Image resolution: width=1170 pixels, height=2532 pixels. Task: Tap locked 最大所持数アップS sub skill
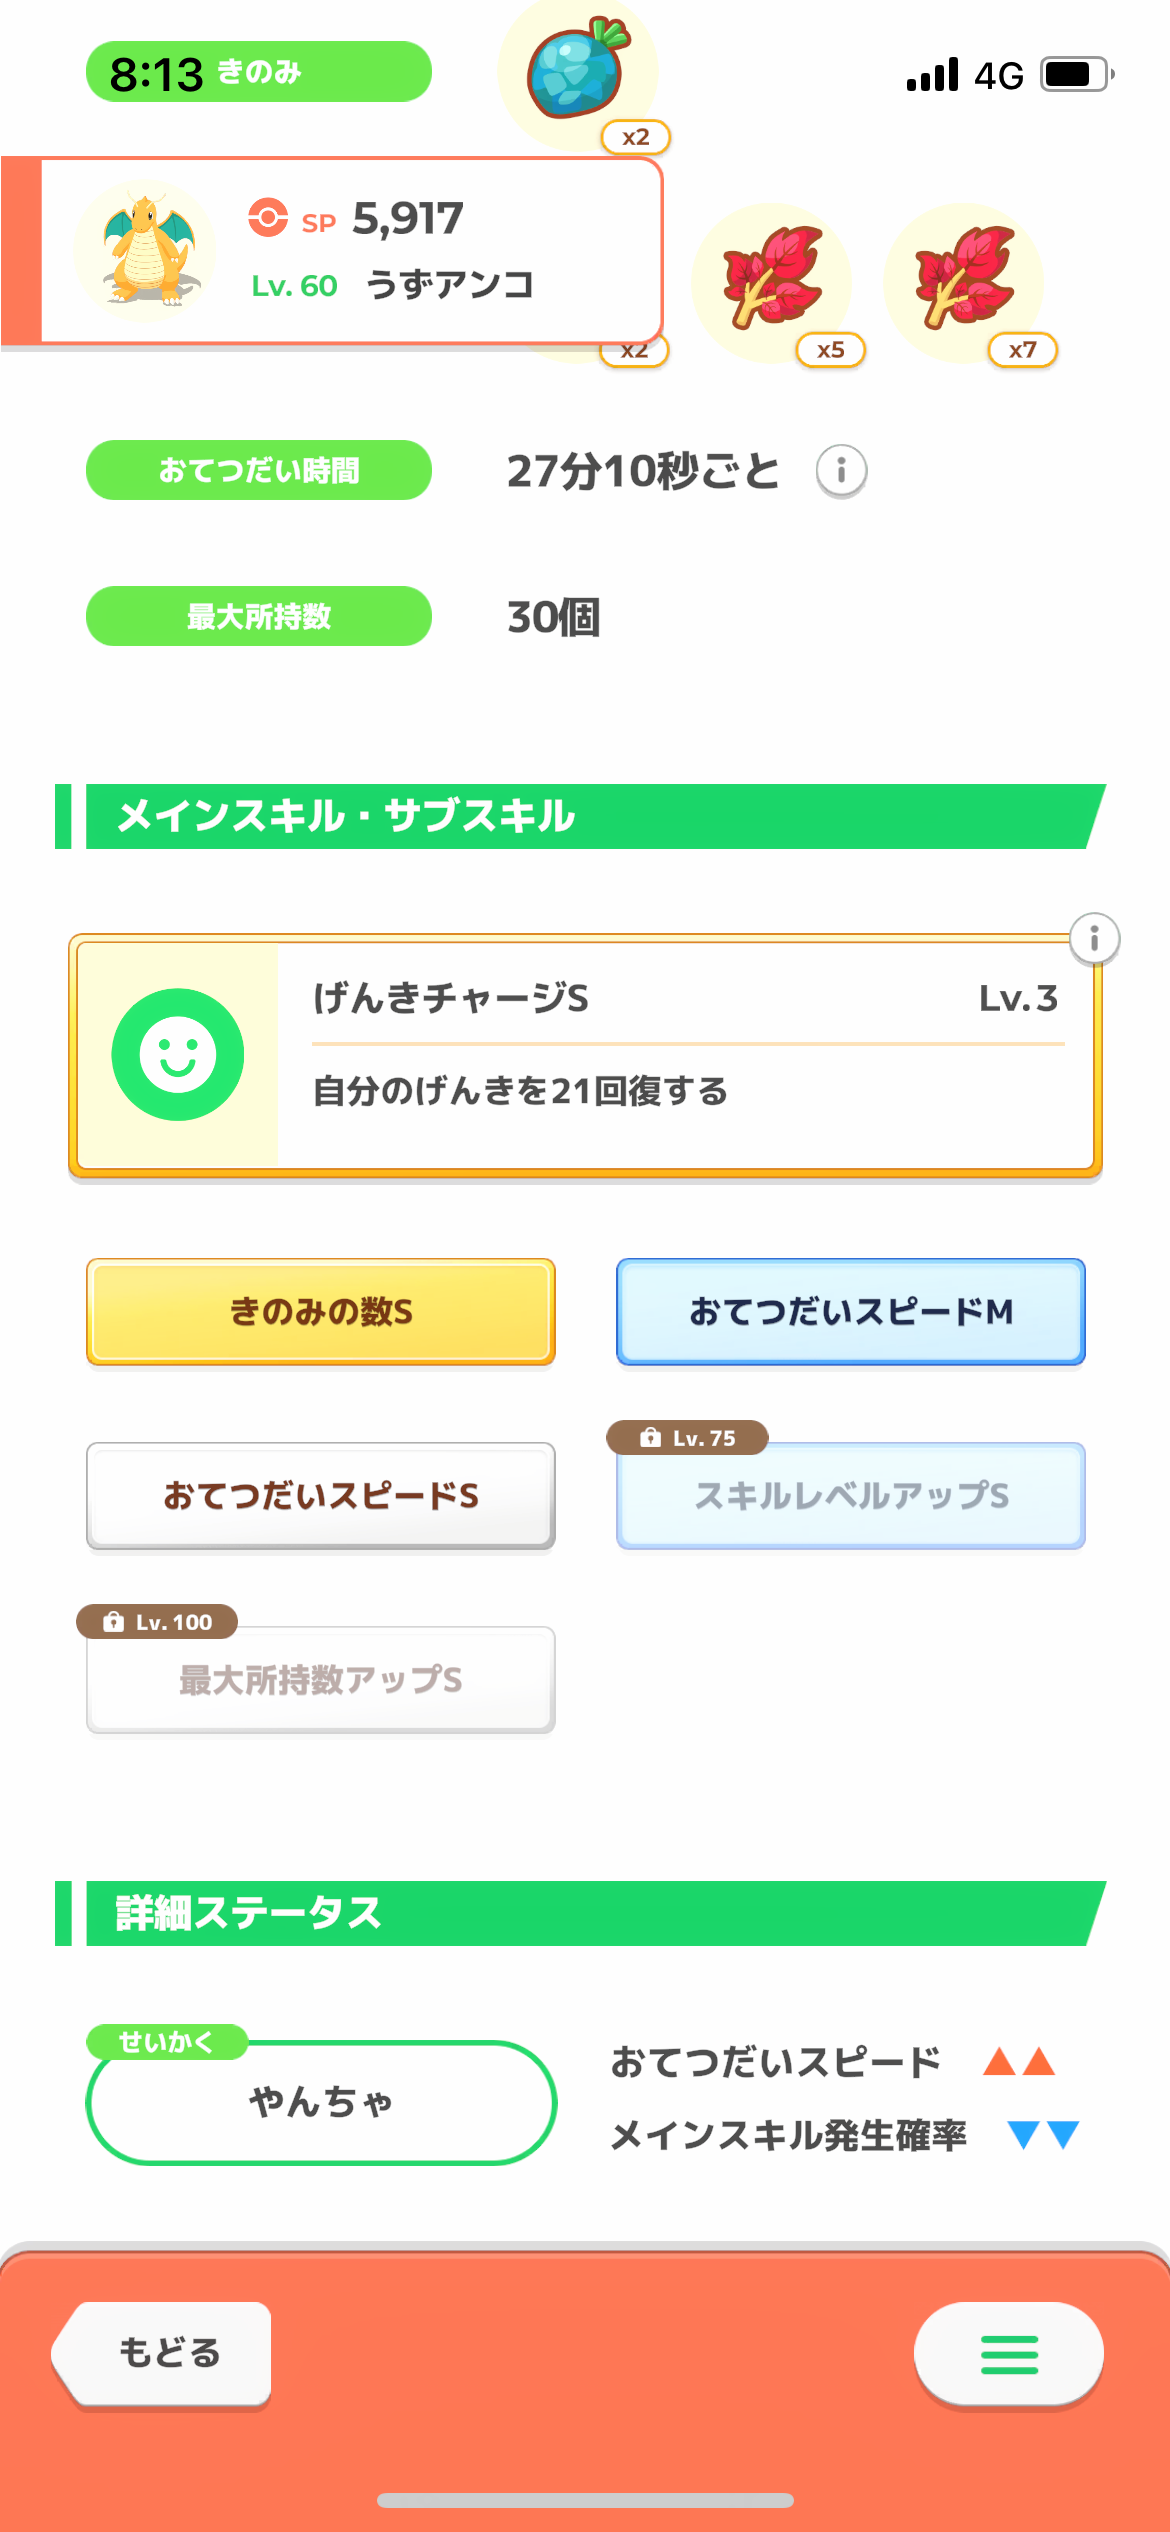click(320, 1680)
